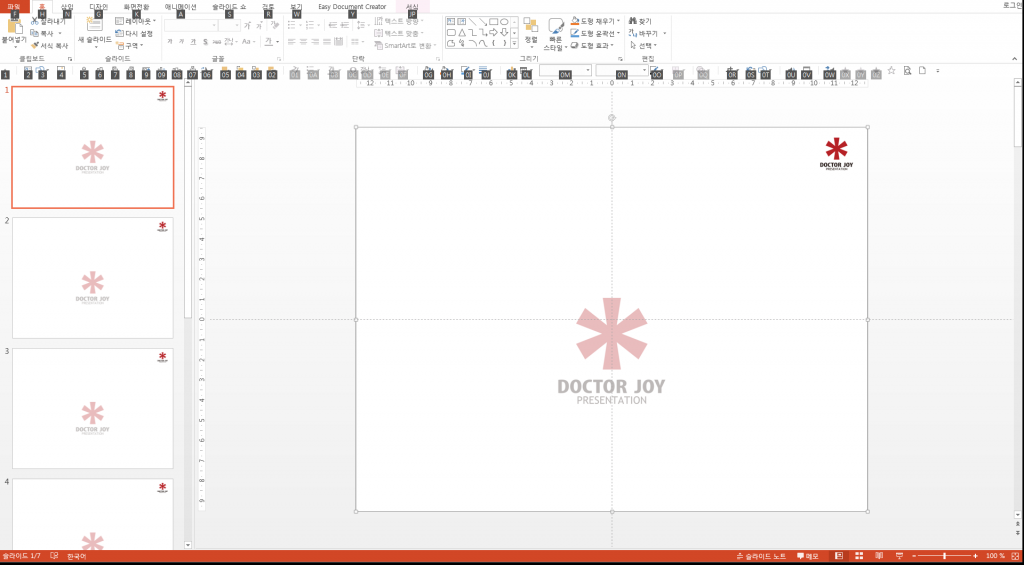Image resolution: width=1024 pixels, height=565 pixels.
Task: Open Comments (메모) in status bar
Action: tap(808, 556)
